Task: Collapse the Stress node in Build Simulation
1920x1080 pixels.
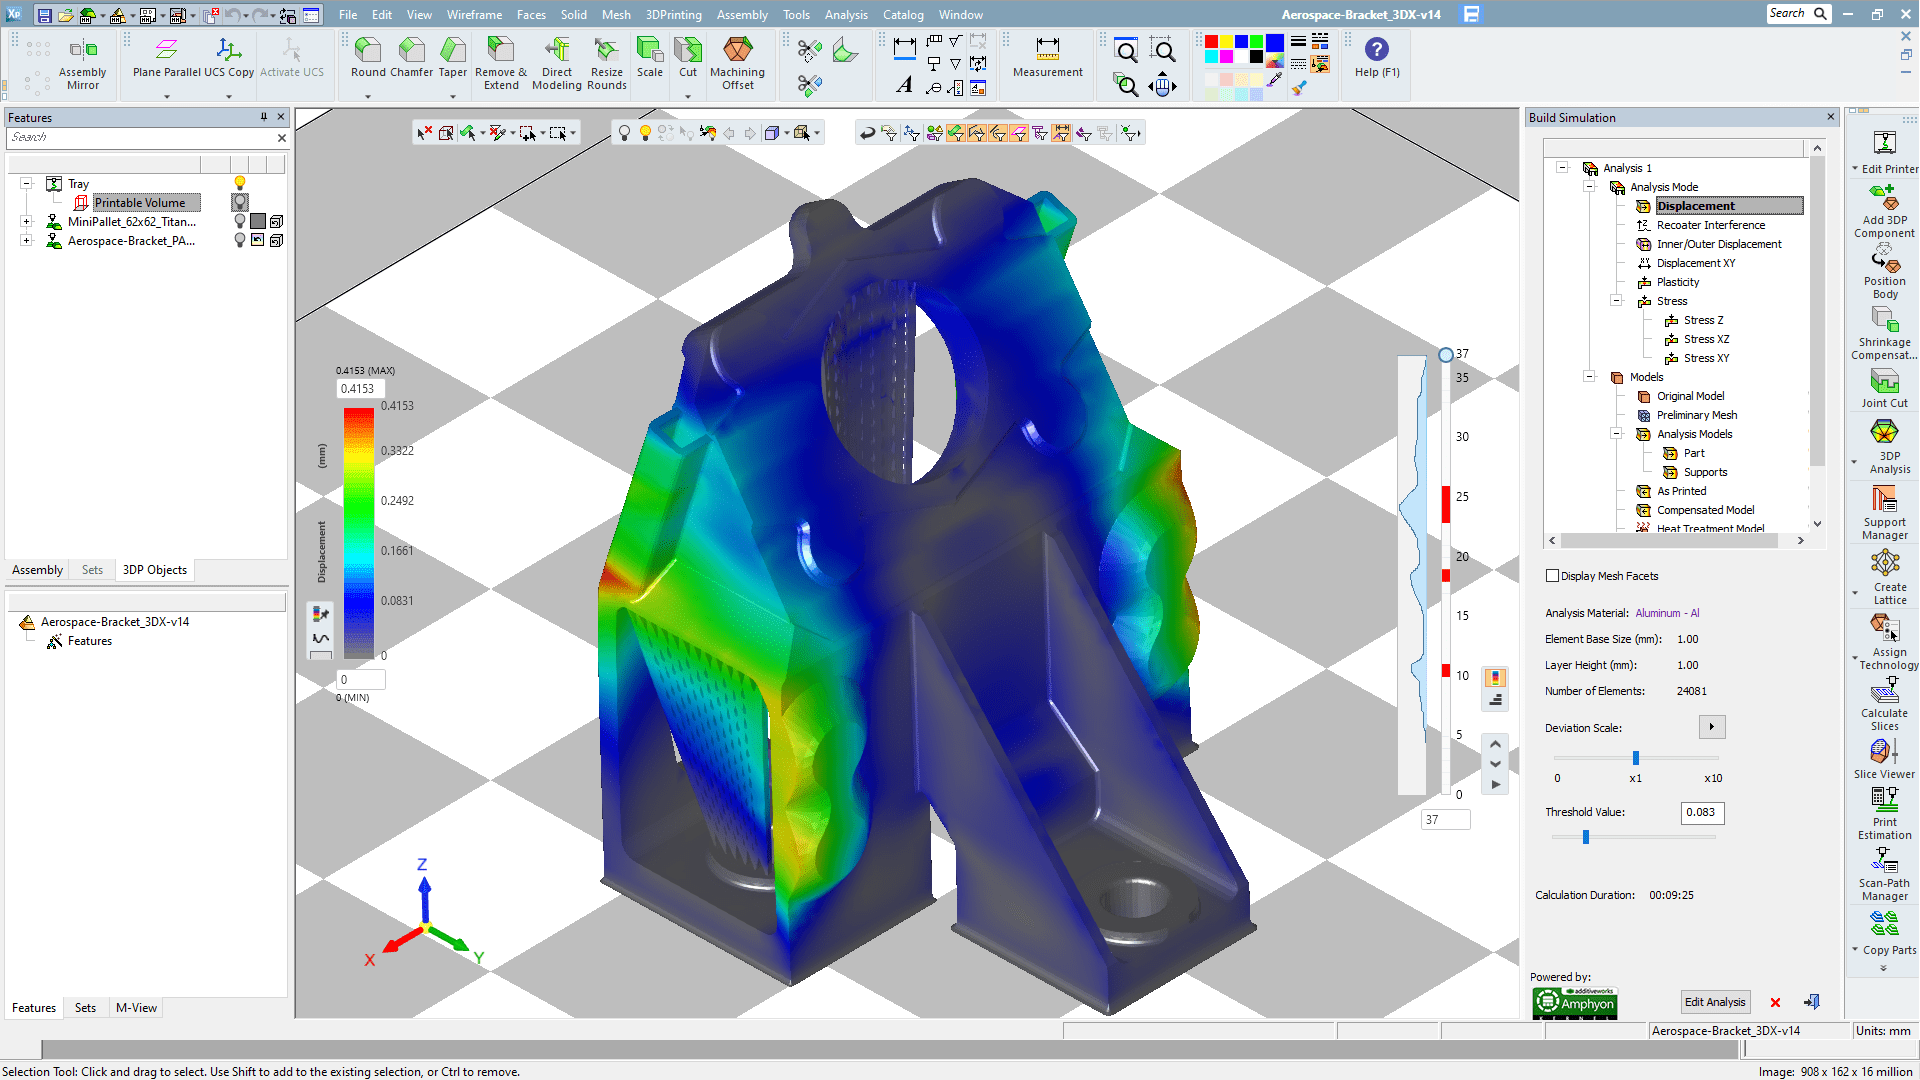Action: 1618,301
